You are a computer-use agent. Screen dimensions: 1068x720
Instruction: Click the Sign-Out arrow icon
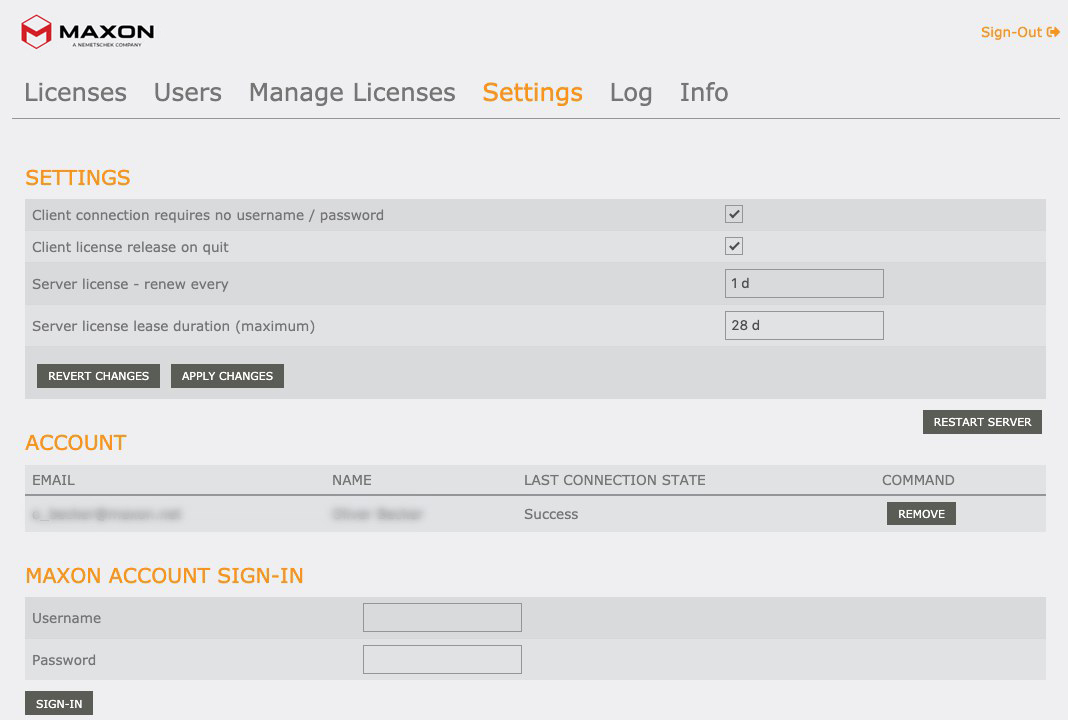point(1053,32)
